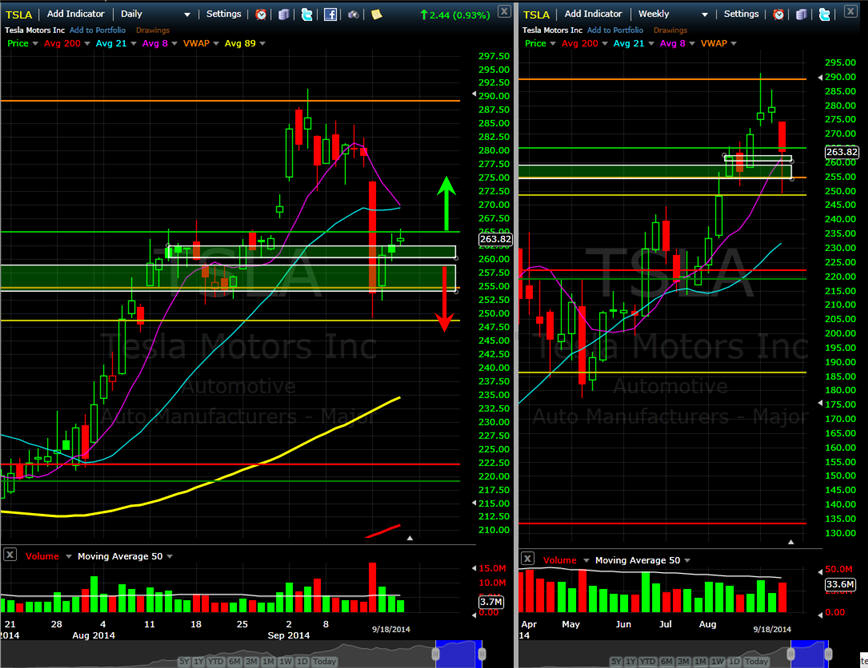Select Today range in Daily chart
Screen dimensions: 868x668
tap(324, 661)
